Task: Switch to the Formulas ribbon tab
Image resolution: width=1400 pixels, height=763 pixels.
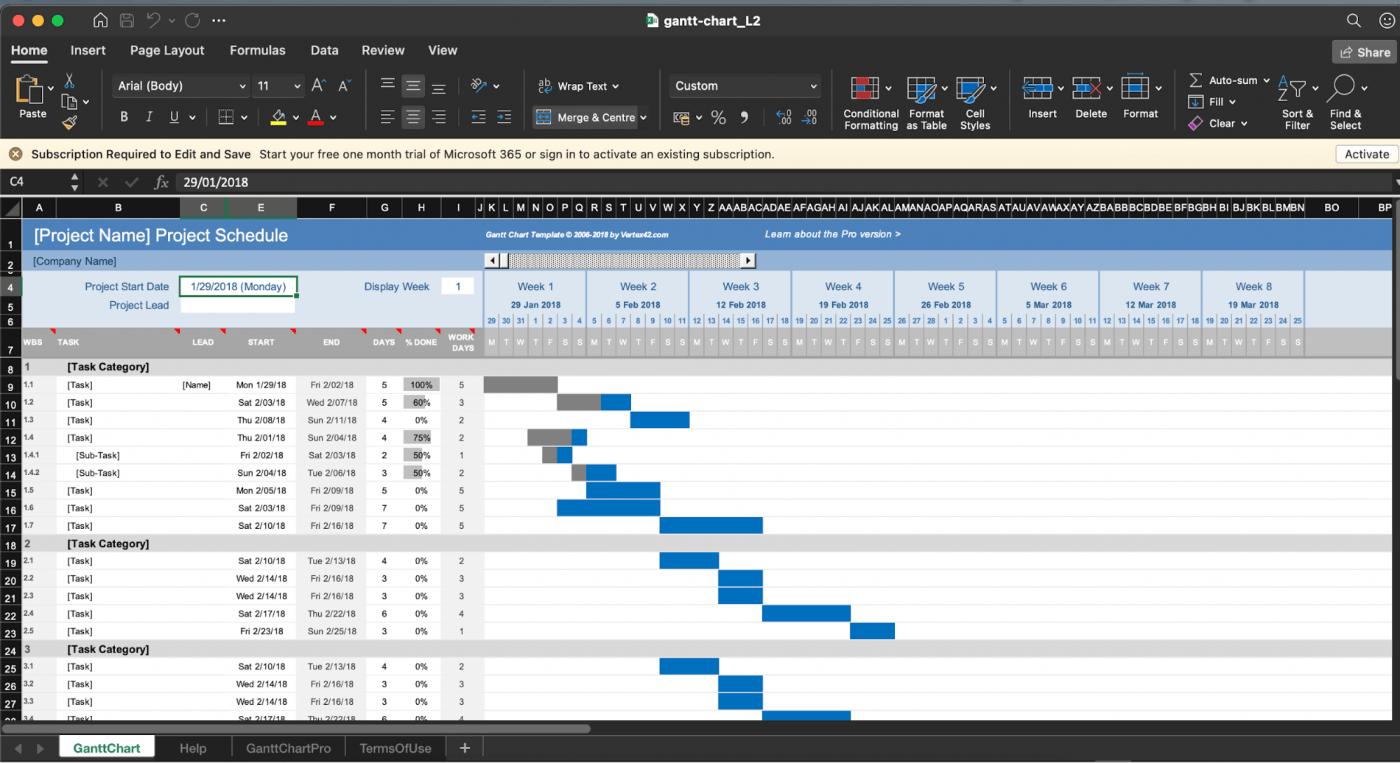Action: point(257,50)
